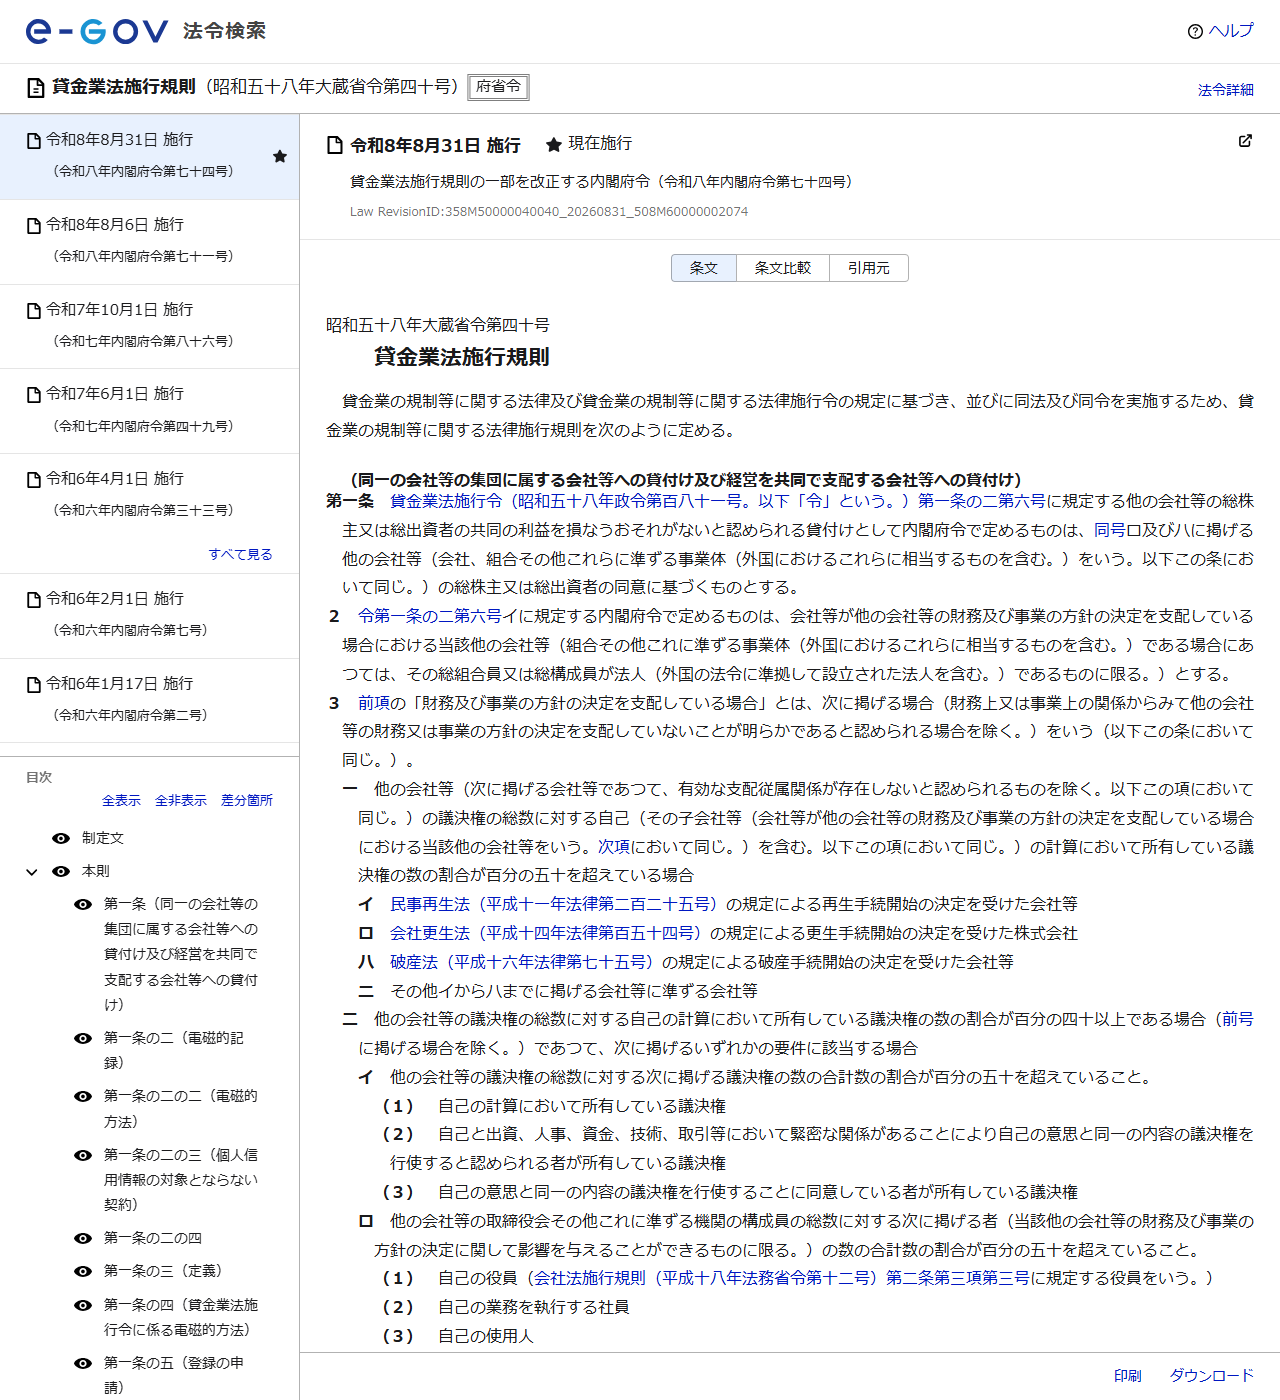Collapse the 本則 tree chevron

point(32,872)
